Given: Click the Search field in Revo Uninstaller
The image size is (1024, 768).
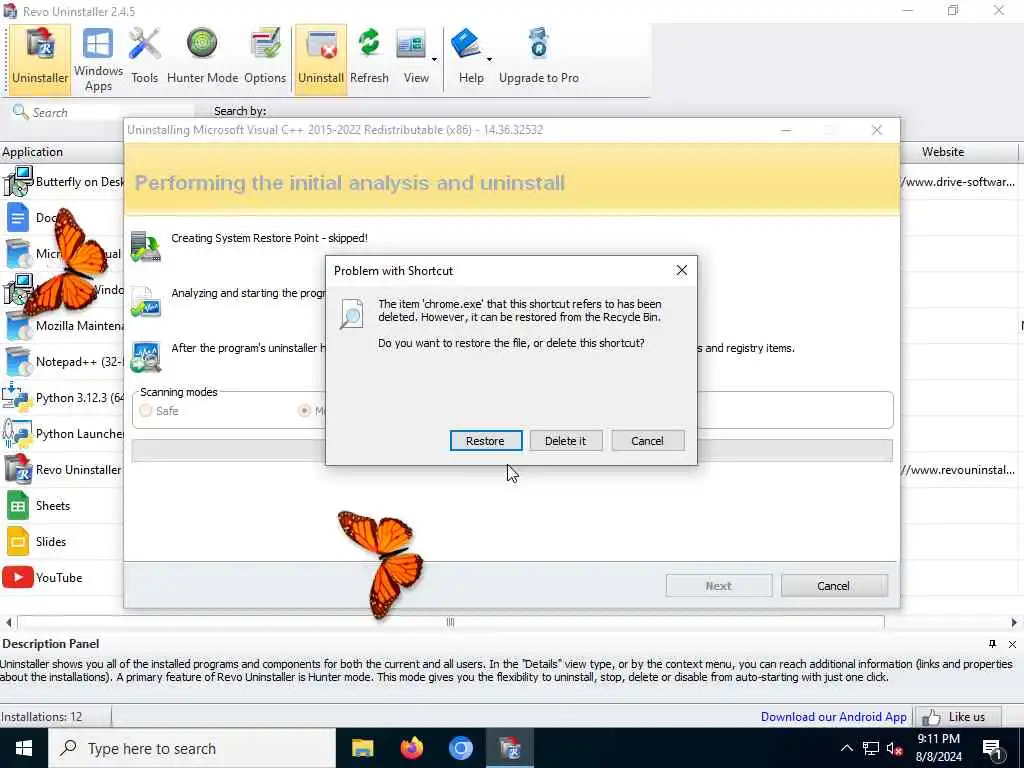Looking at the screenshot, I should 104,112.
